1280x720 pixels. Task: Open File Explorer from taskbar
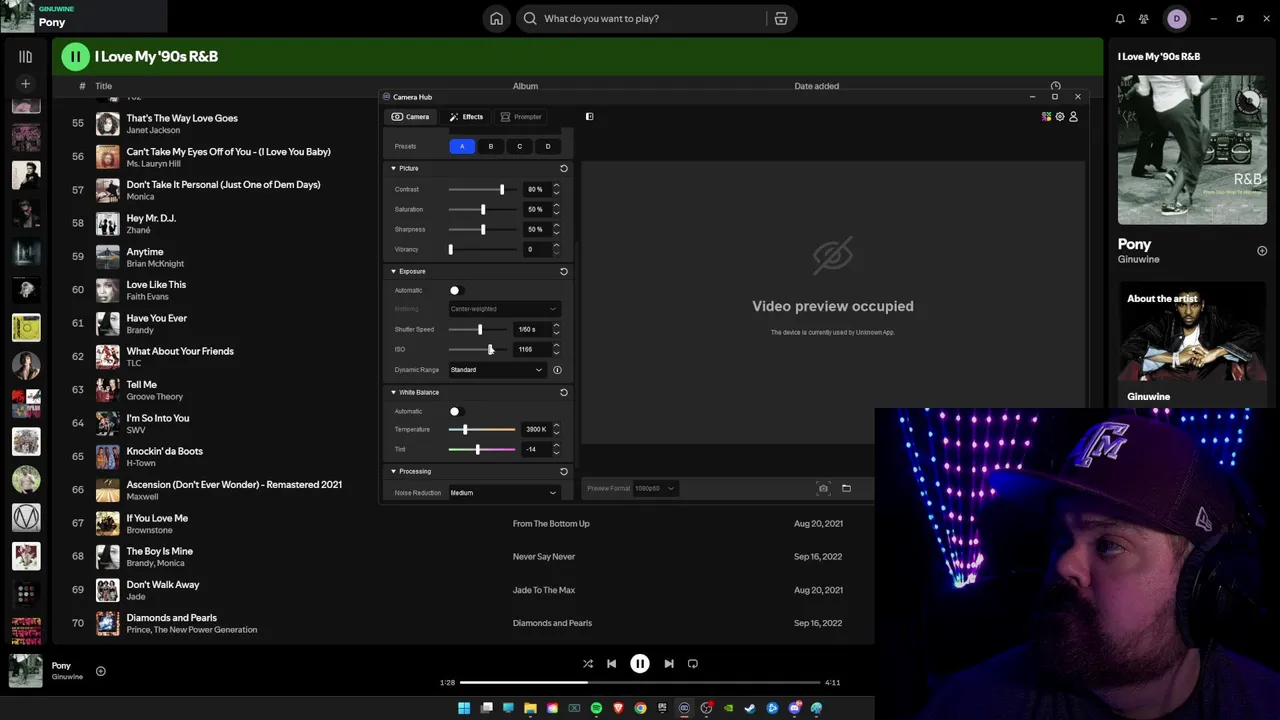point(530,708)
